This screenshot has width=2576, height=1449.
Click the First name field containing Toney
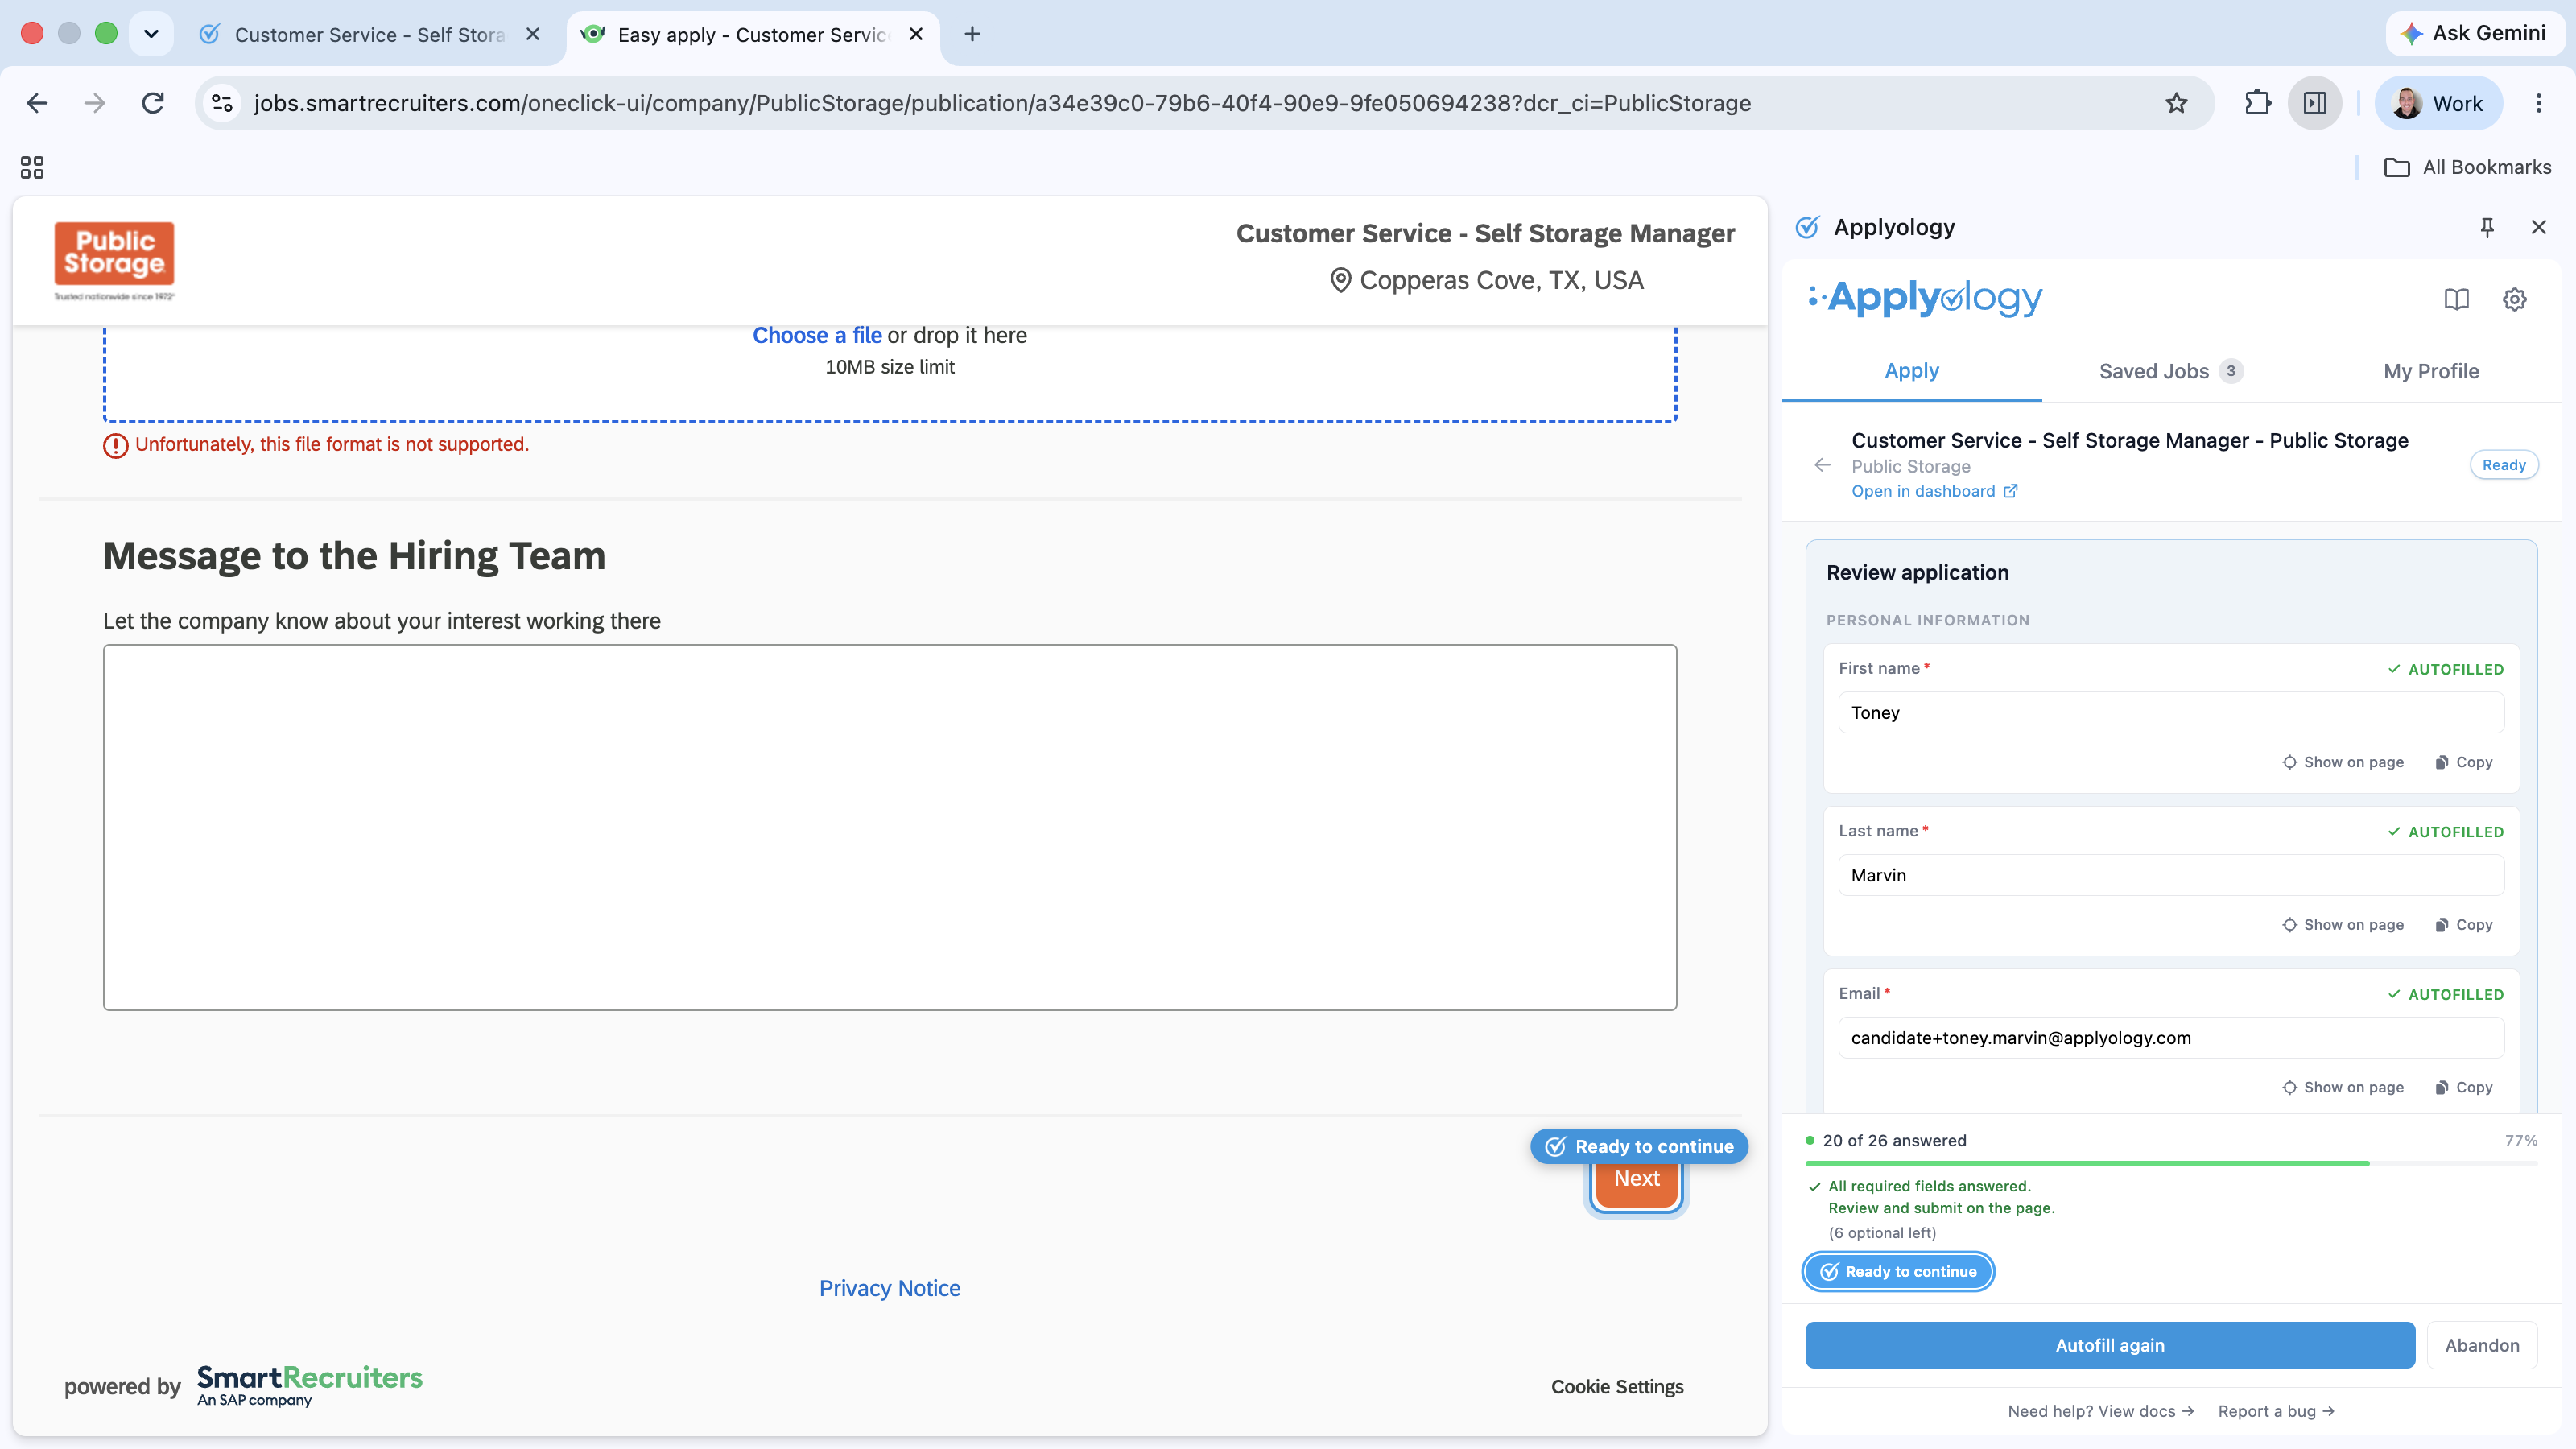tap(2171, 713)
